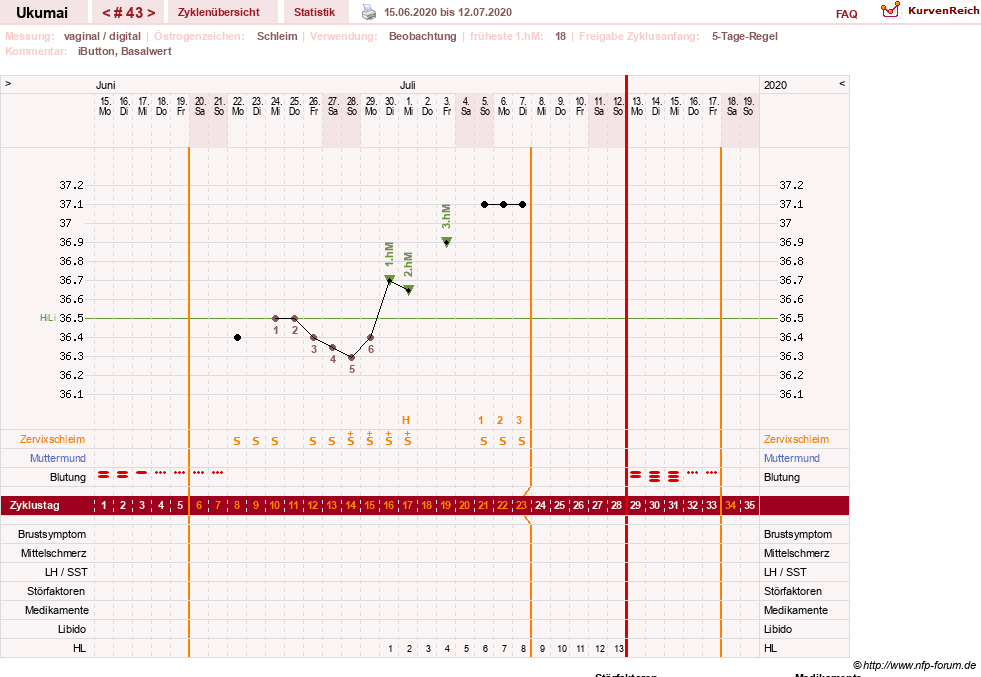This screenshot has height=677, width=981.
Task: Go to next cycle with right angle bracket
Action: pos(151,13)
